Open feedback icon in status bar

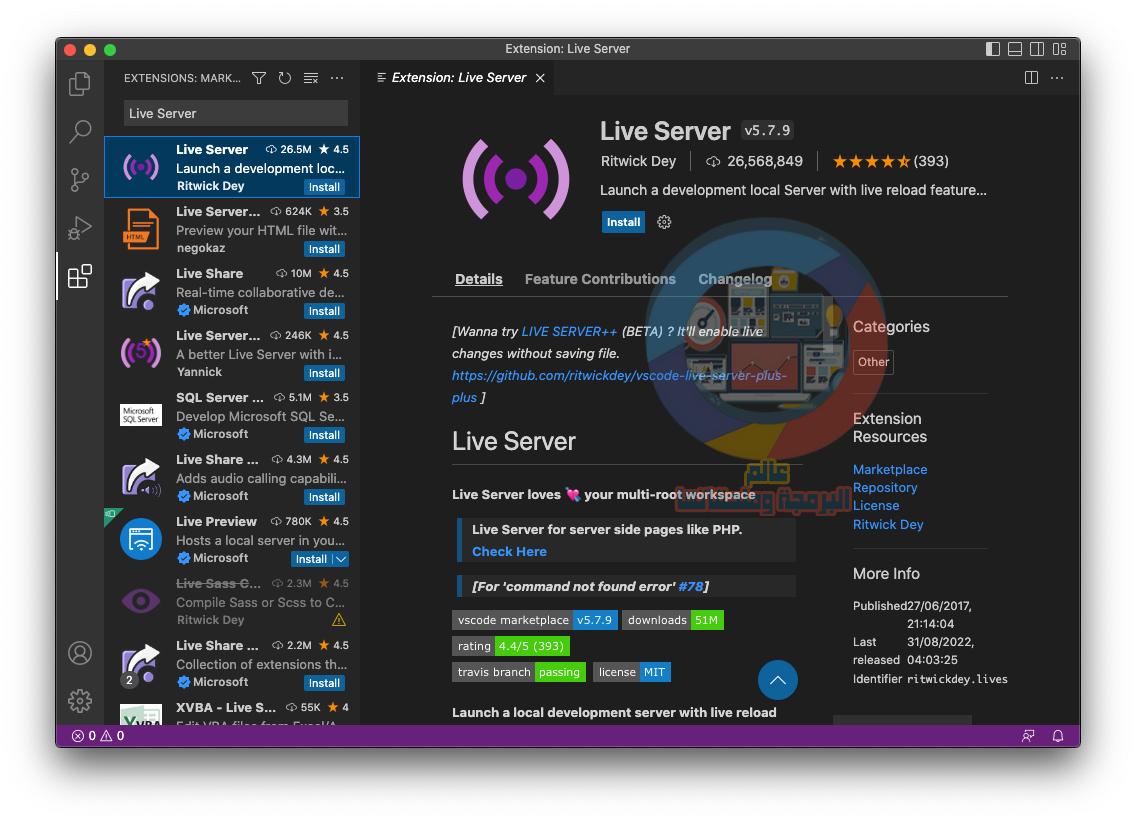click(x=1028, y=735)
